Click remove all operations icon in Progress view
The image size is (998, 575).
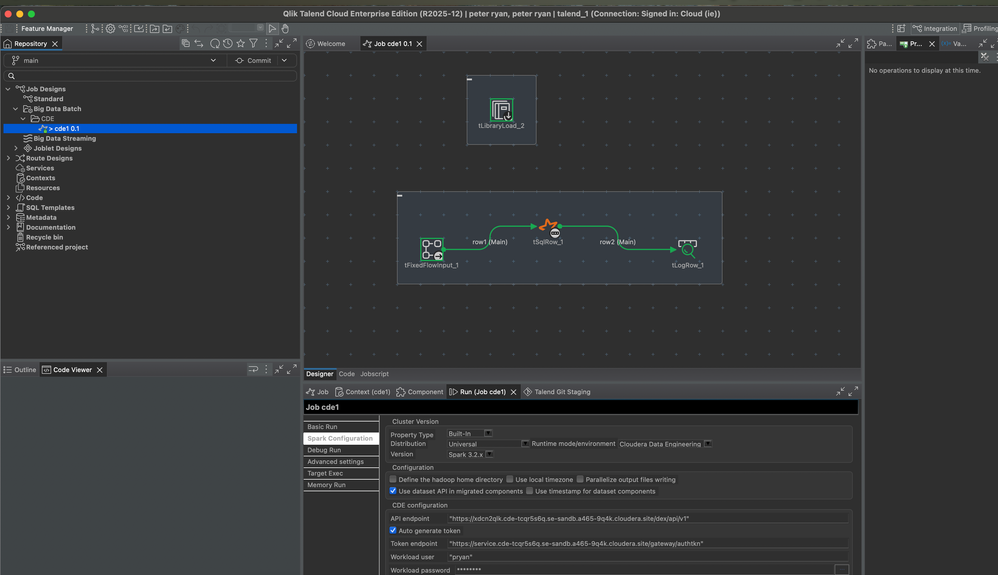[985, 57]
